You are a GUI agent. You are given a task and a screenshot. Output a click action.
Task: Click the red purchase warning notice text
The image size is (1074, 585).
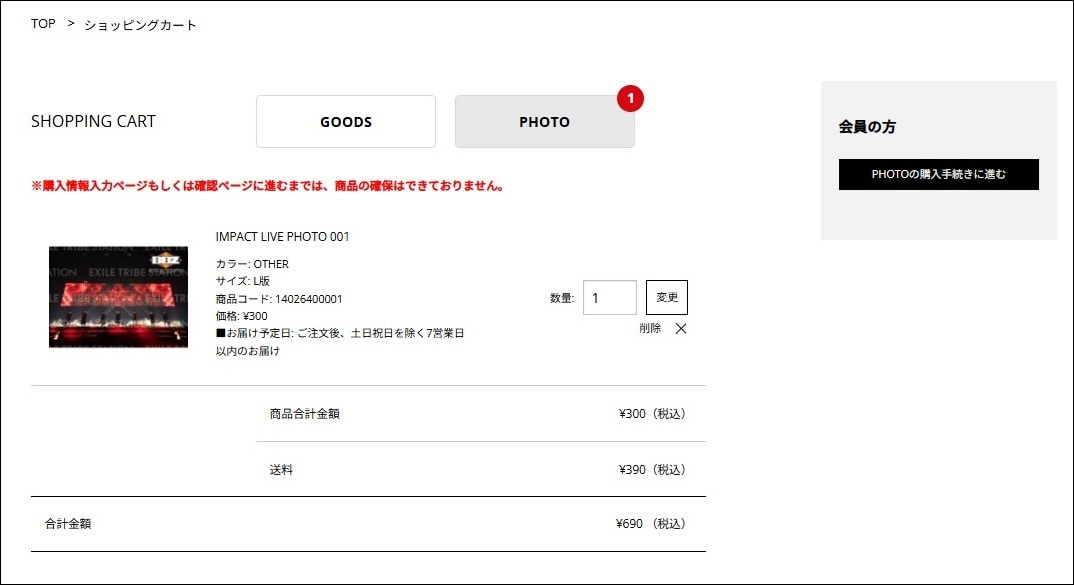[x=268, y=186]
